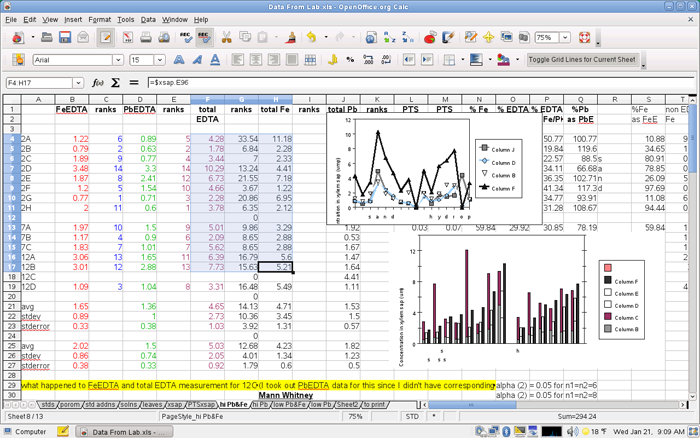The image size is (700, 438).
Task: Click the Save document icon
Action: (64, 37)
